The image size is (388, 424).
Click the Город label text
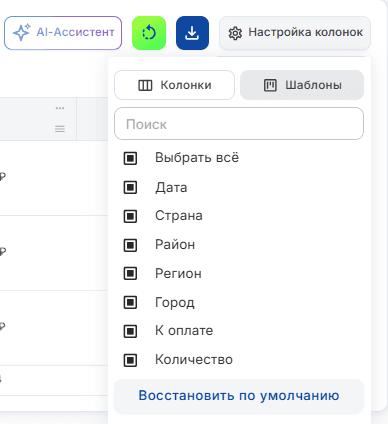175,303
